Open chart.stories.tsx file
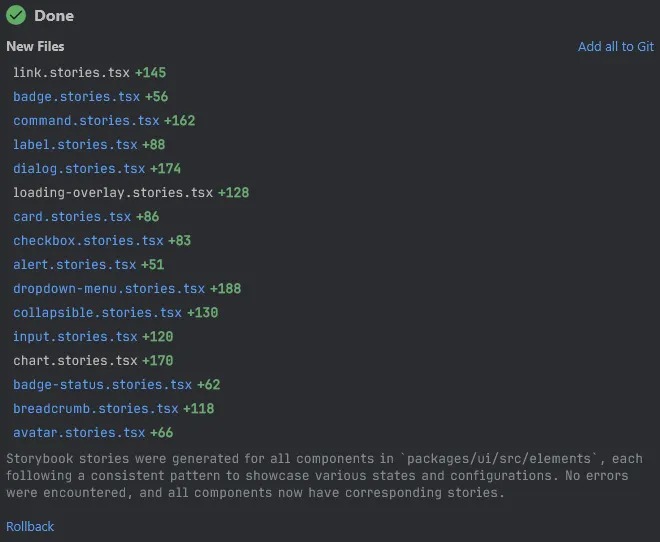Image resolution: width=660 pixels, height=542 pixels. 75,361
